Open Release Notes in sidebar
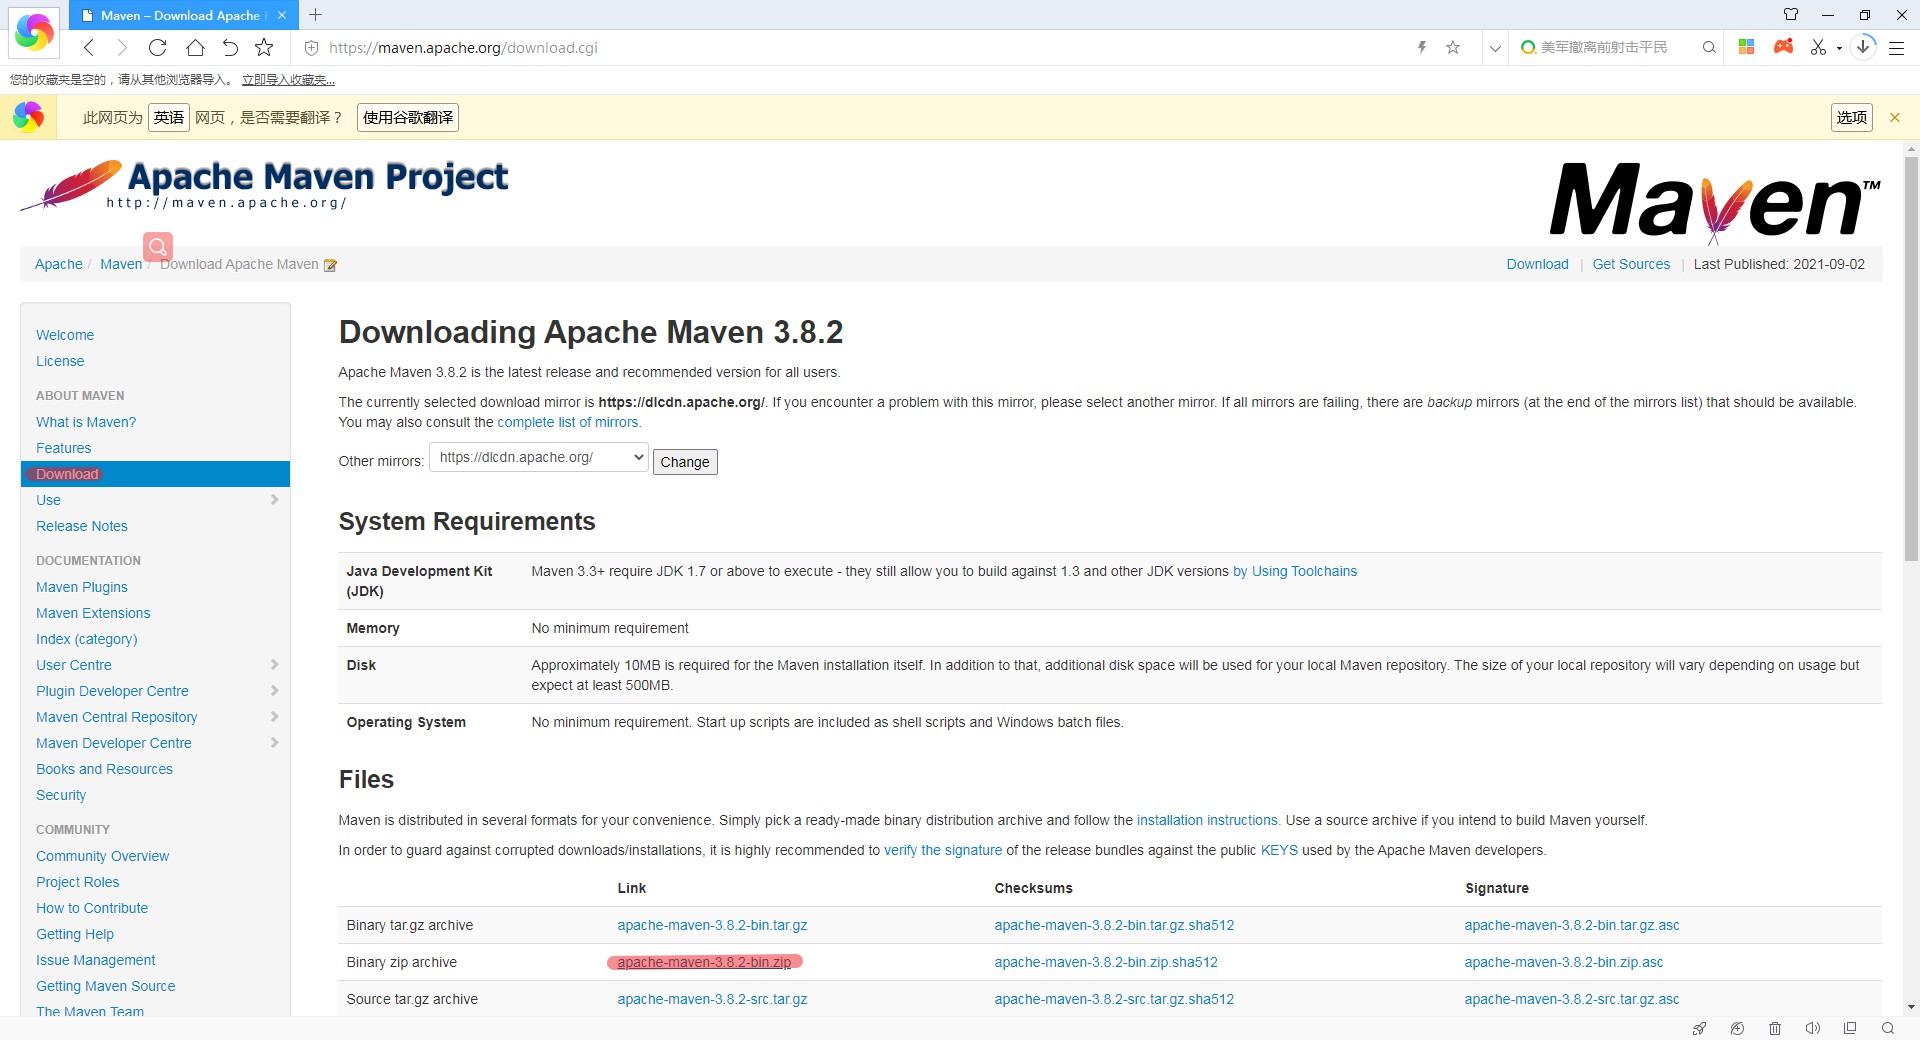Image resolution: width=1920 pixels, height=1040 pixels. [x=82, y=526]
